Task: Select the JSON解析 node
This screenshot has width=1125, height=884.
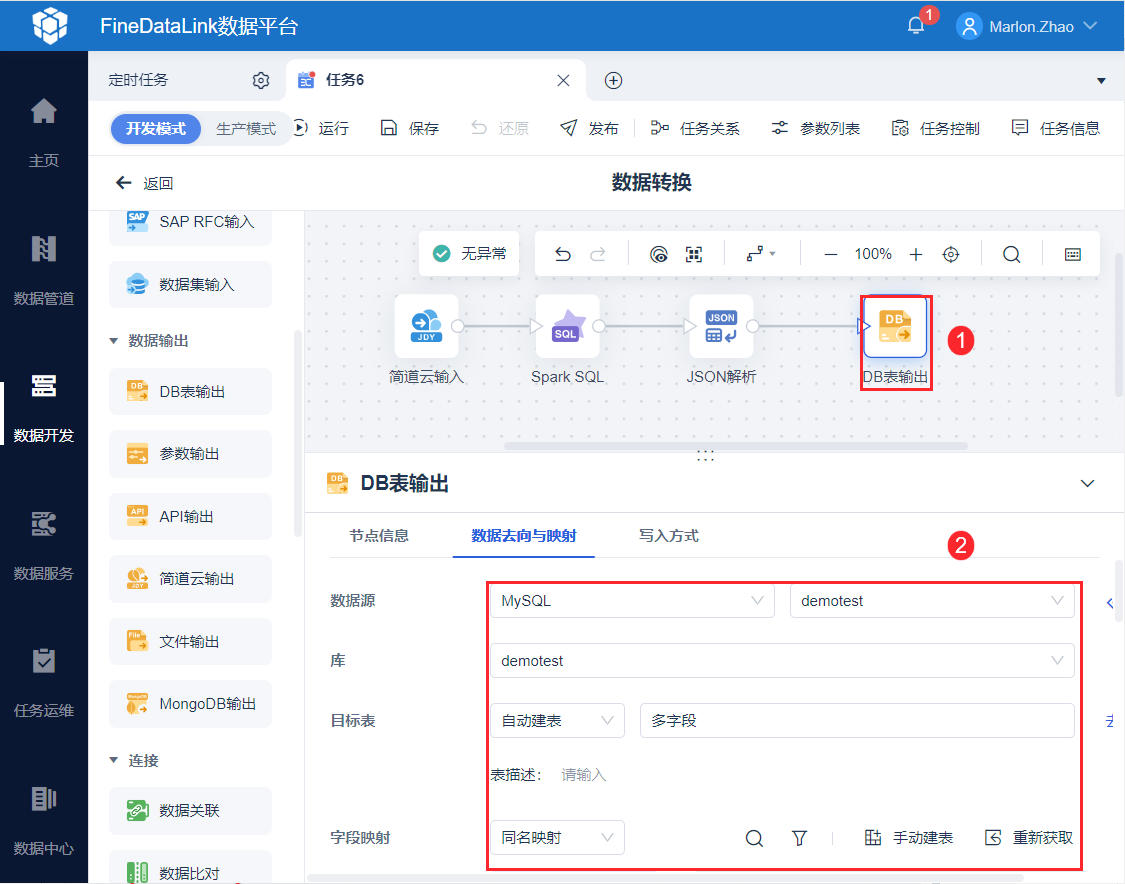Action: (x=721, y=326)
